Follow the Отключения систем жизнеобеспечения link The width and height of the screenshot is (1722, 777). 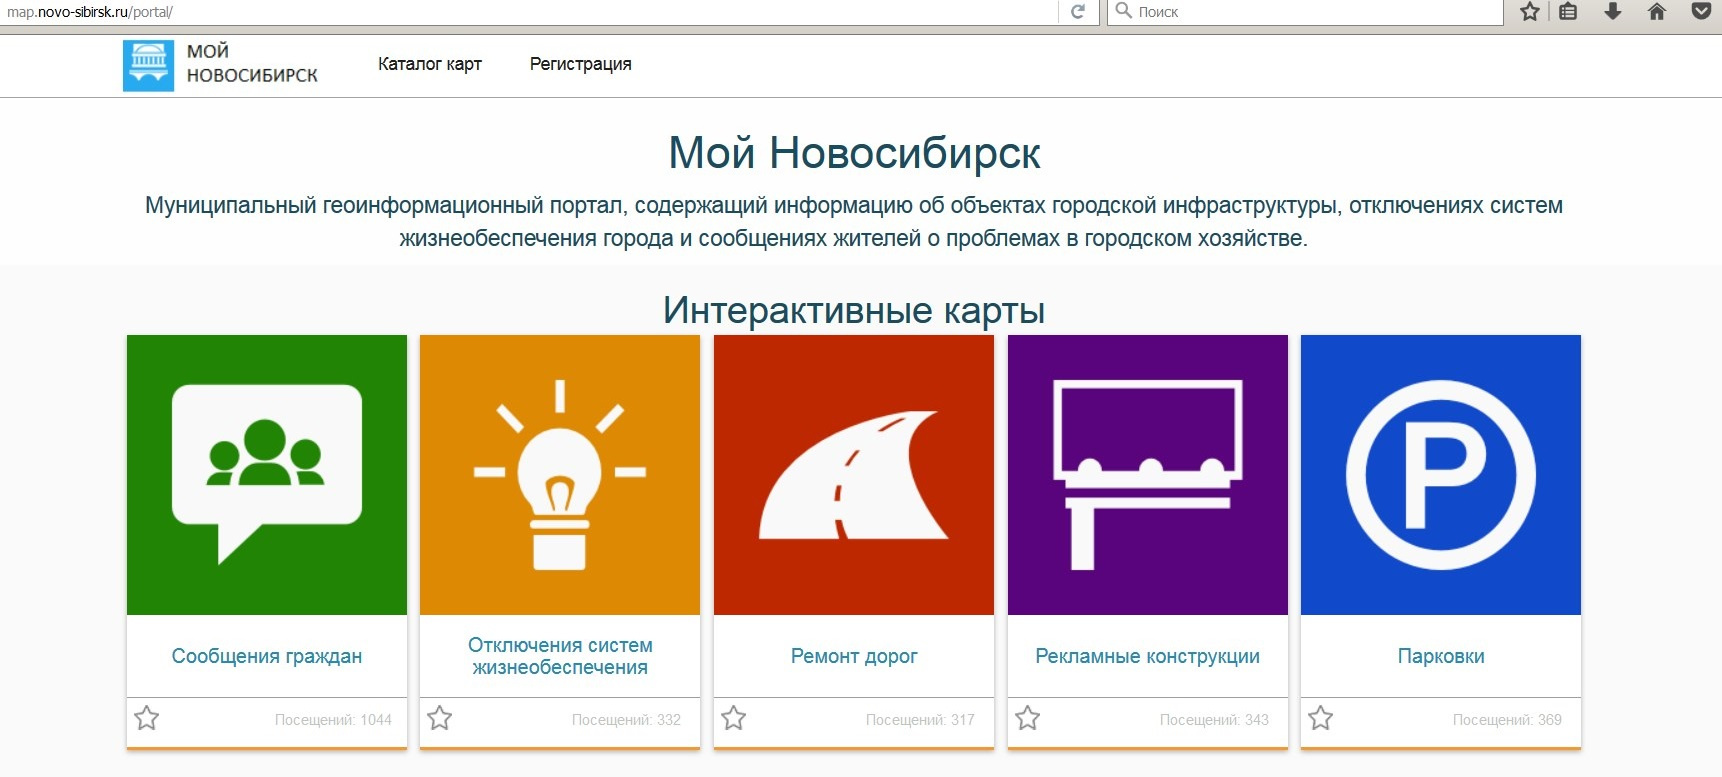click(560, 656)
